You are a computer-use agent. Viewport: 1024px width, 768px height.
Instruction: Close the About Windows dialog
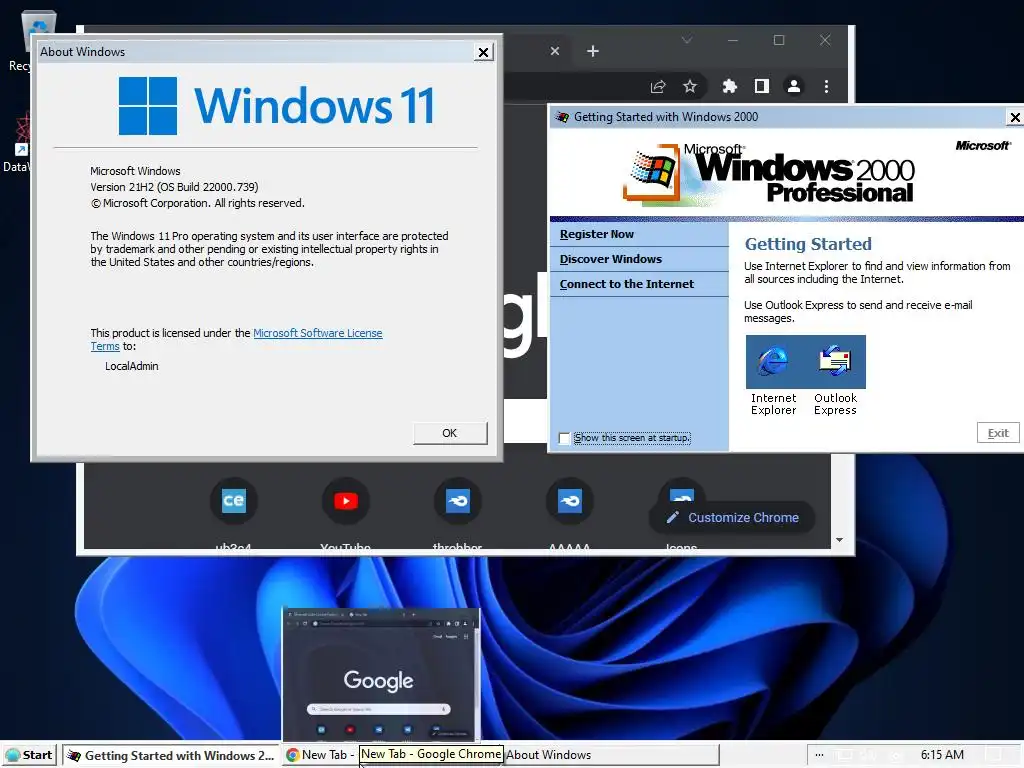(x=483, y=52)
